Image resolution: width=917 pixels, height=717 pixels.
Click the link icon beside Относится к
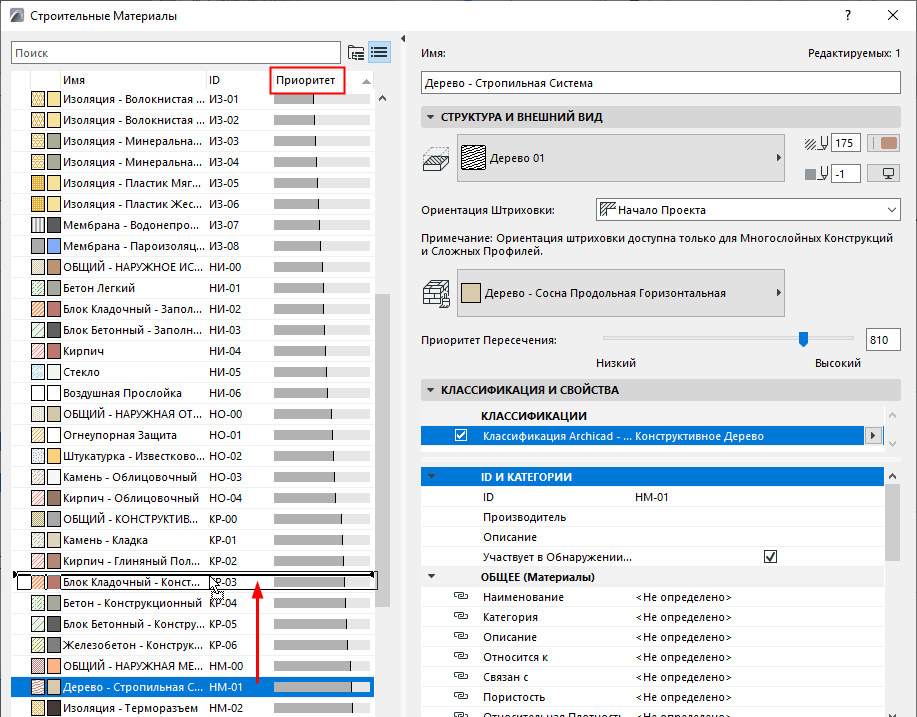pyautogui.click(x=461, y=656)
